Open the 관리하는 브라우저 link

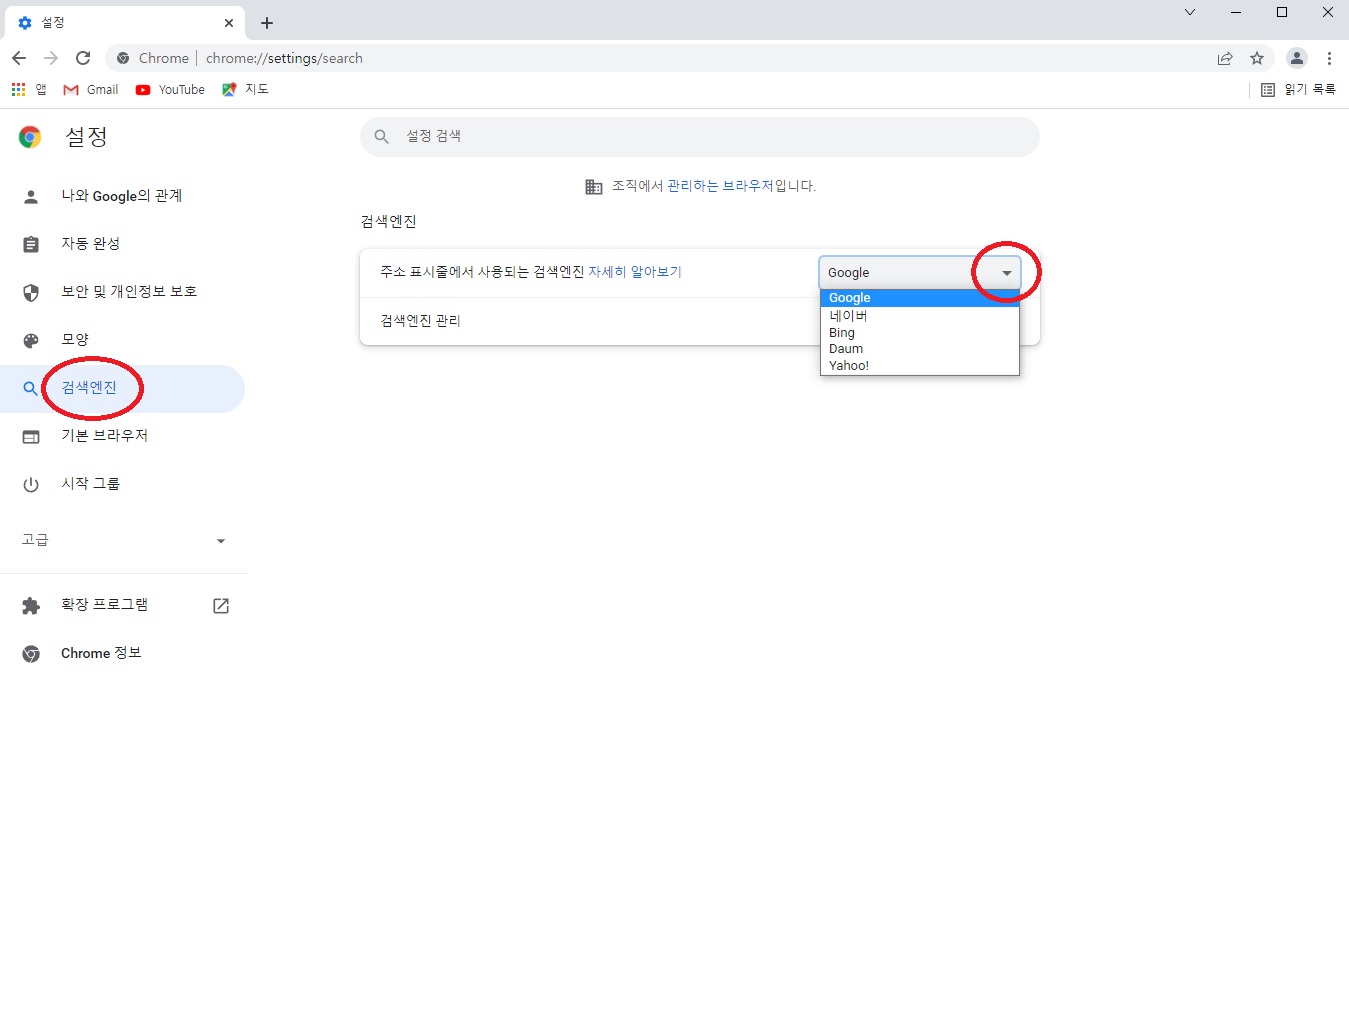click(x=721, y=185)
